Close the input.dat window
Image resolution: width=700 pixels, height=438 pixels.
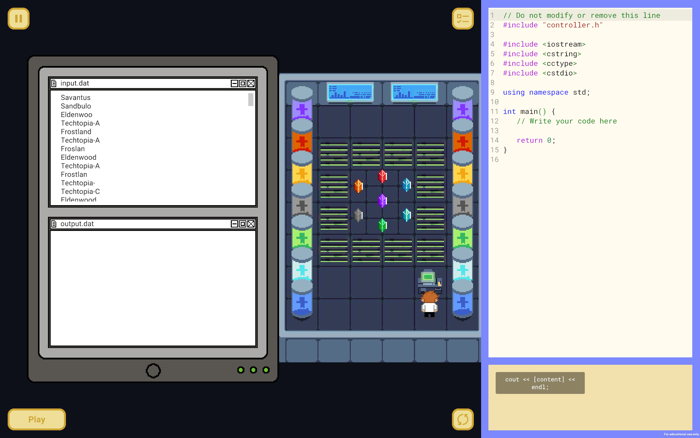(251, 83)
